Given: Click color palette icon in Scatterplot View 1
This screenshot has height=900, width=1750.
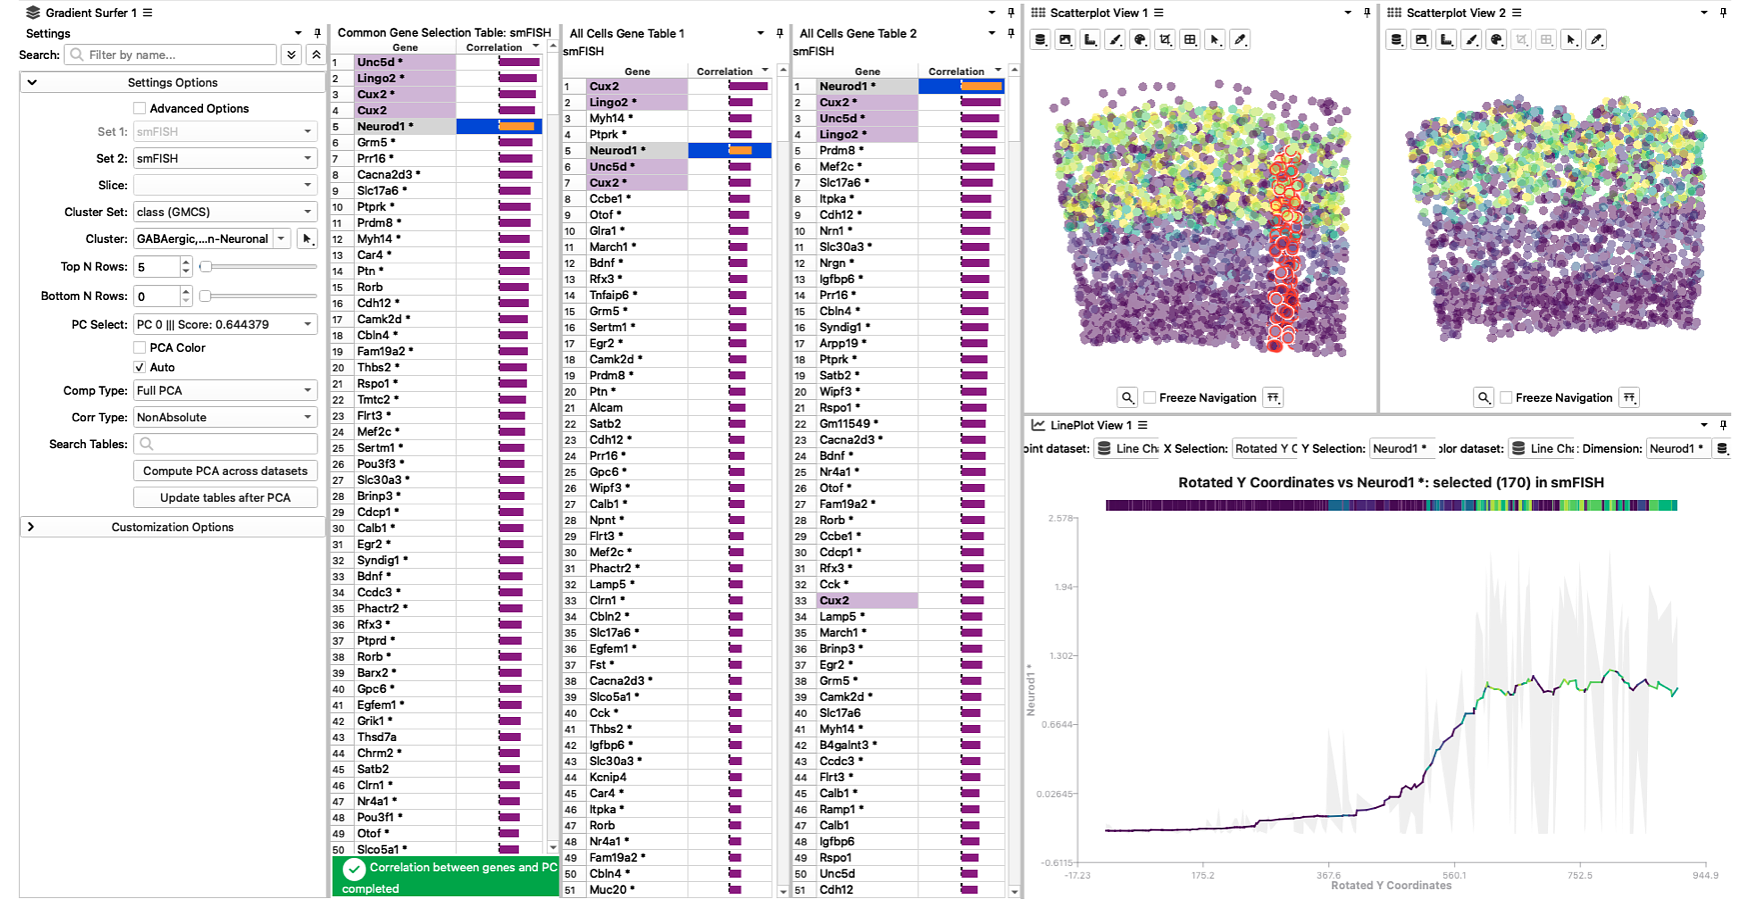Looking at the screenshot, I should pos(1140,40).
